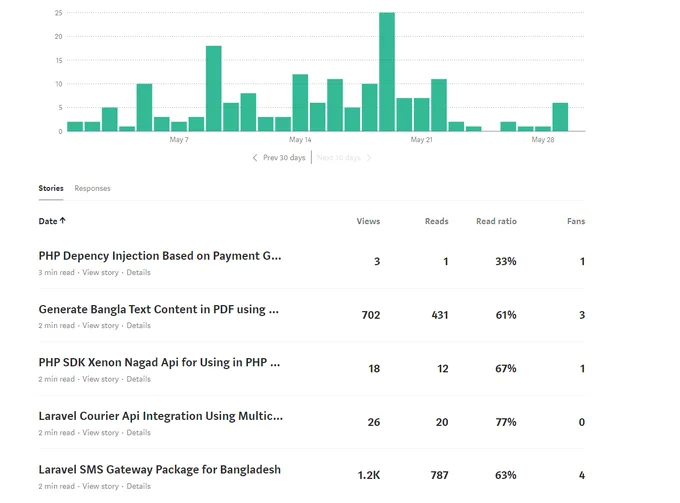680x503 pixels.
Task: Open PHP Depency Injection story title
Action: (160, 256)
